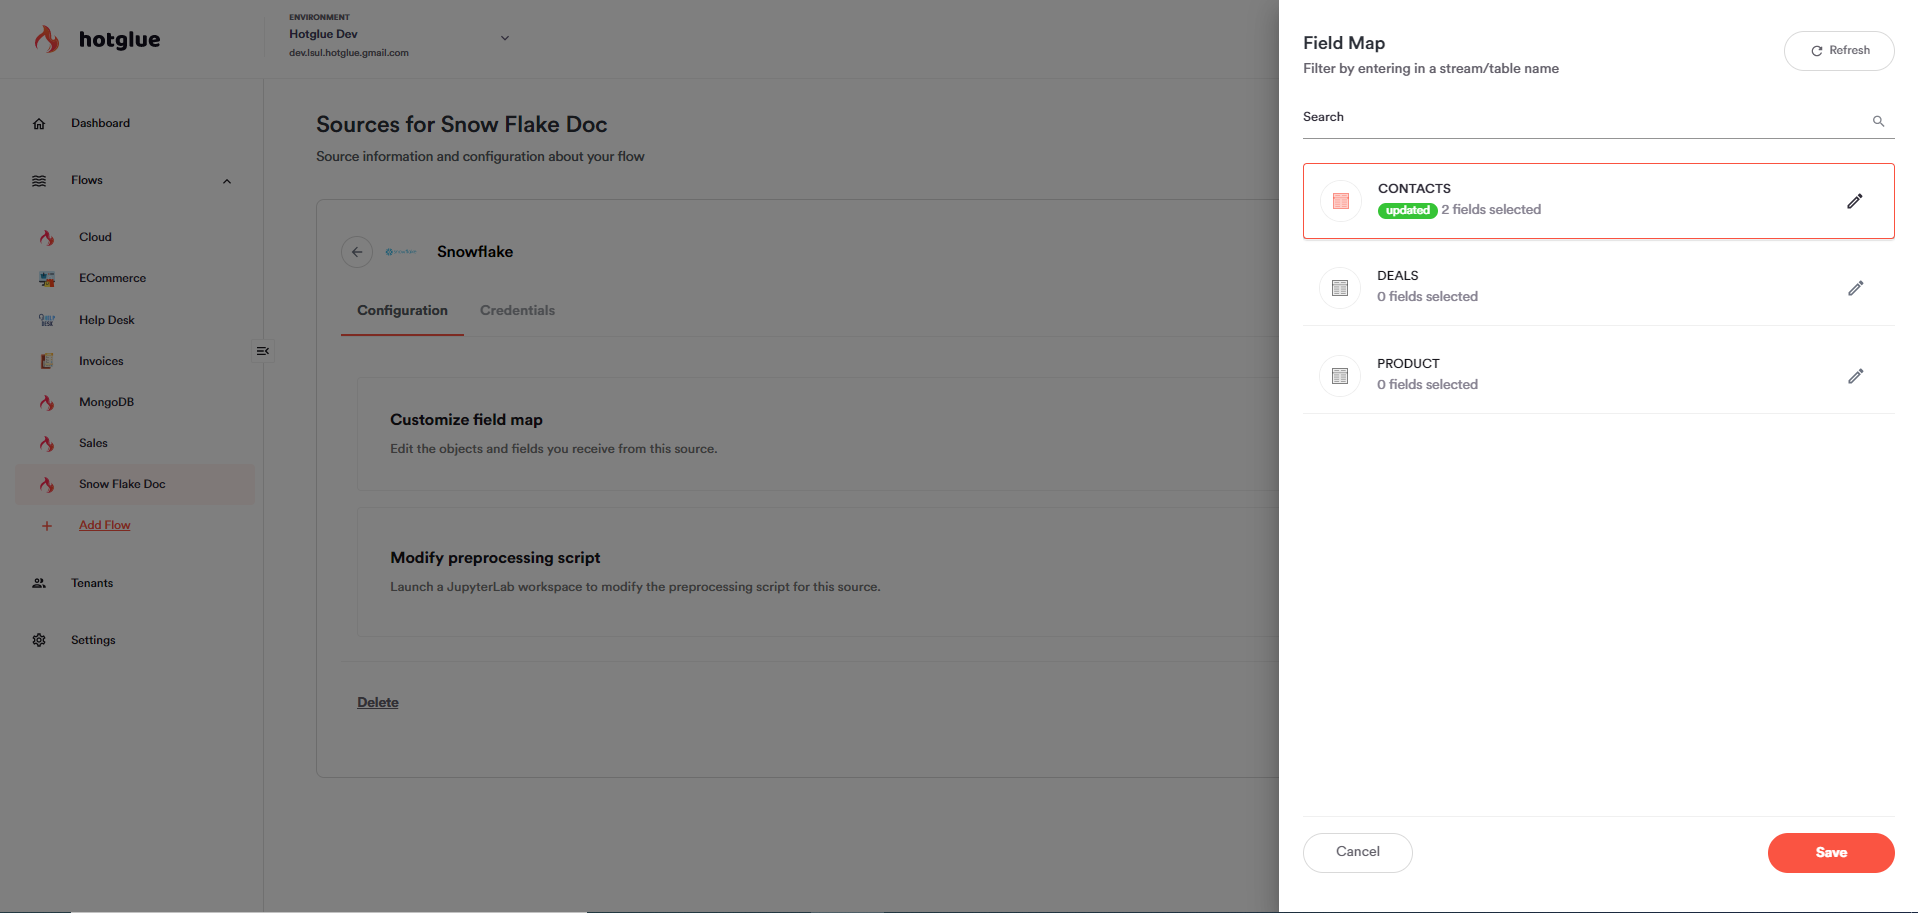Click the Flows stack icon
This screenshot has width=1918, height=913.
tap(39, 181)
